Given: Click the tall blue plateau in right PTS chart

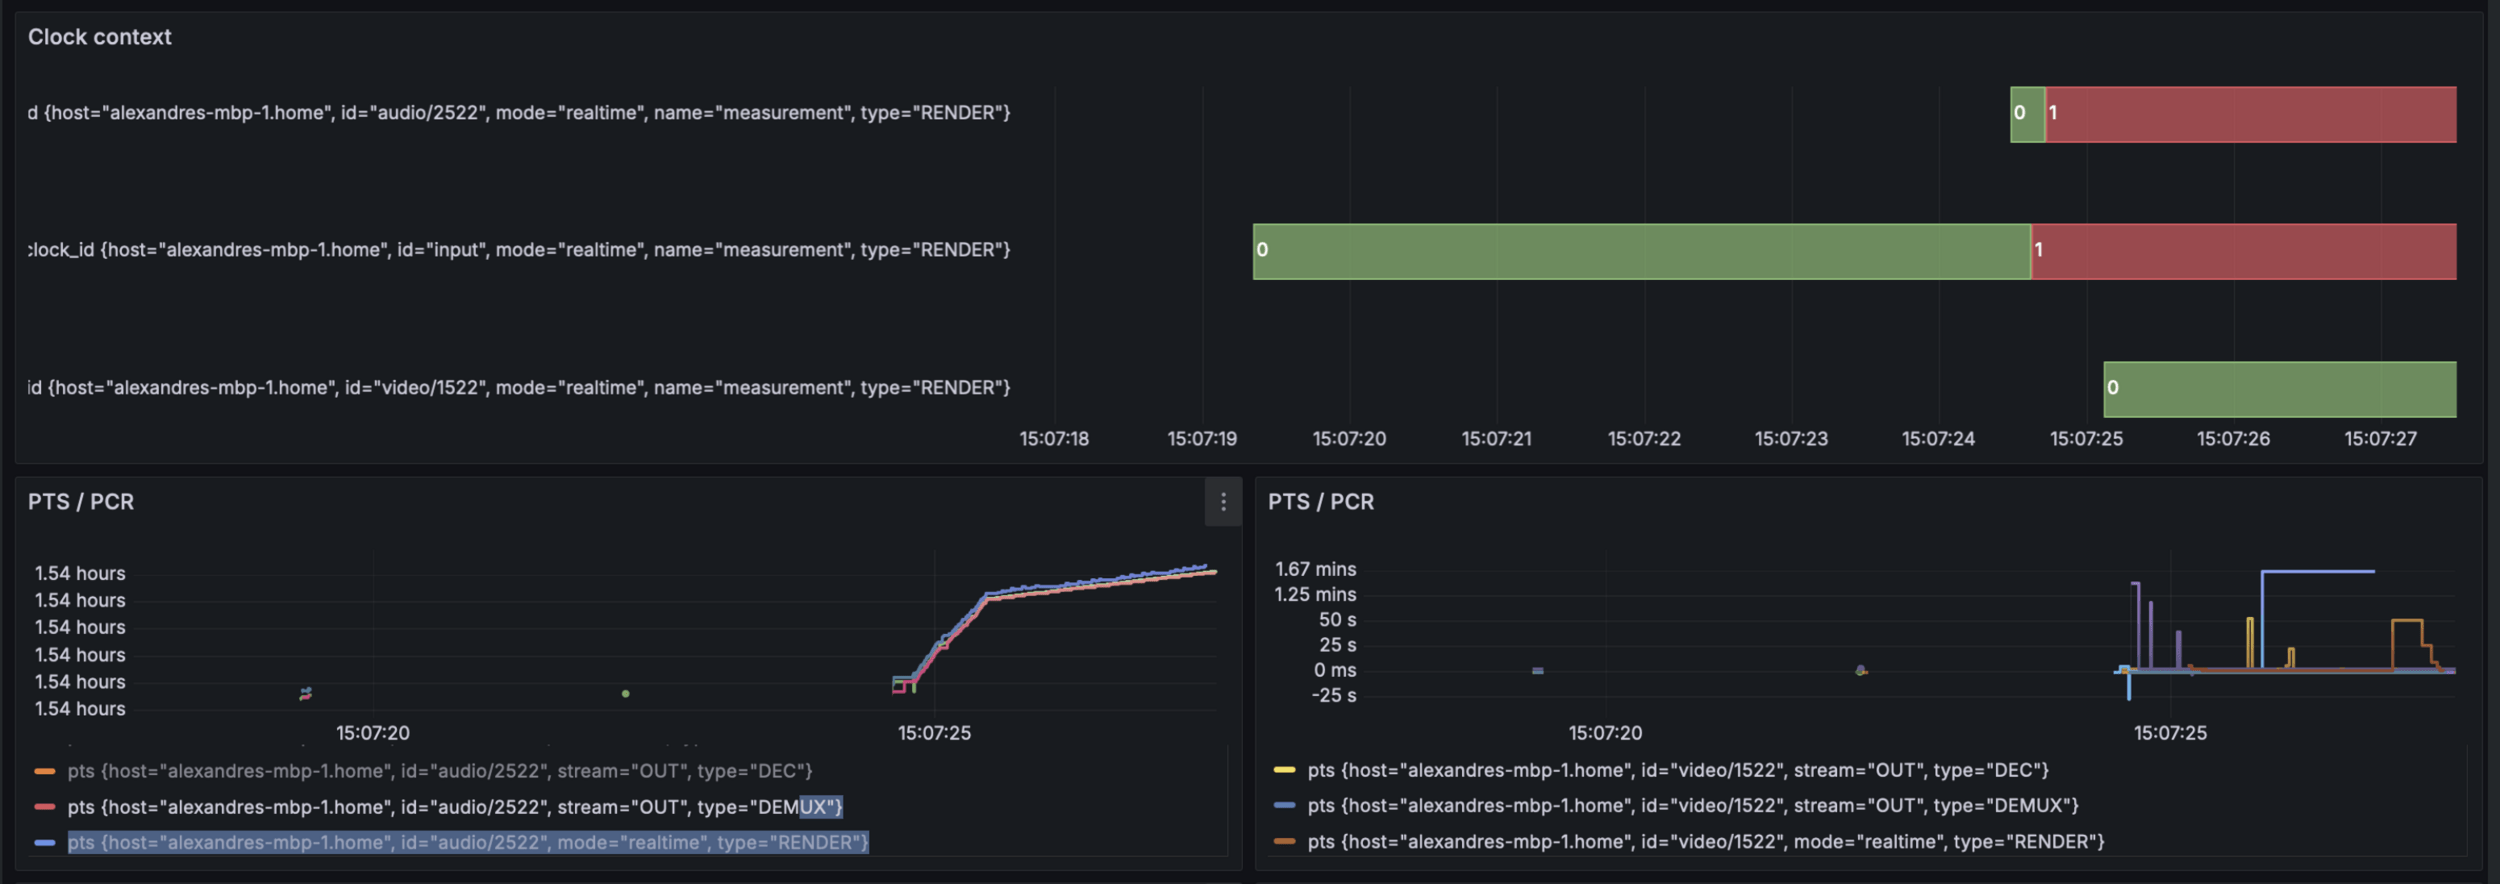Looking at the screenshot, I should click(2318, 572).
